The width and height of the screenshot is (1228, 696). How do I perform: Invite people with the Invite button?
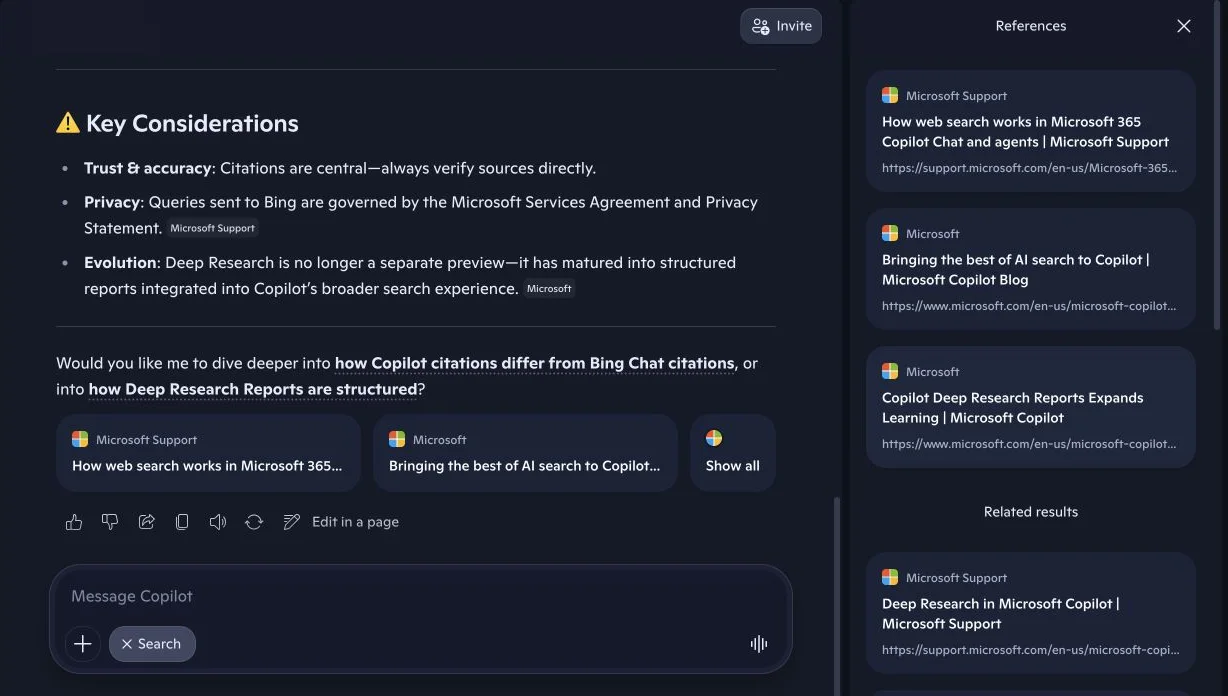pos(781,26)
